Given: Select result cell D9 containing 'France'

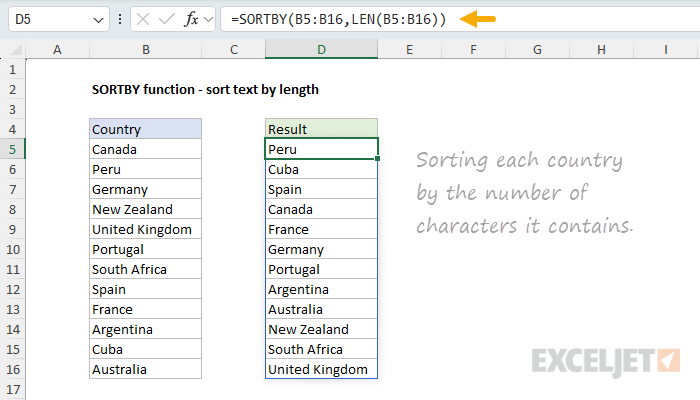Looking at the screenshot, I should [x=321, y=229].
